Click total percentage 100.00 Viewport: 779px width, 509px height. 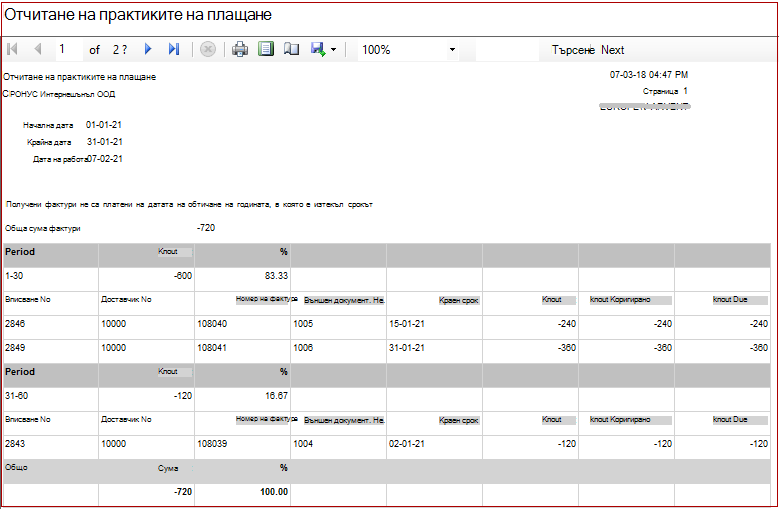[x=274, y=492]
